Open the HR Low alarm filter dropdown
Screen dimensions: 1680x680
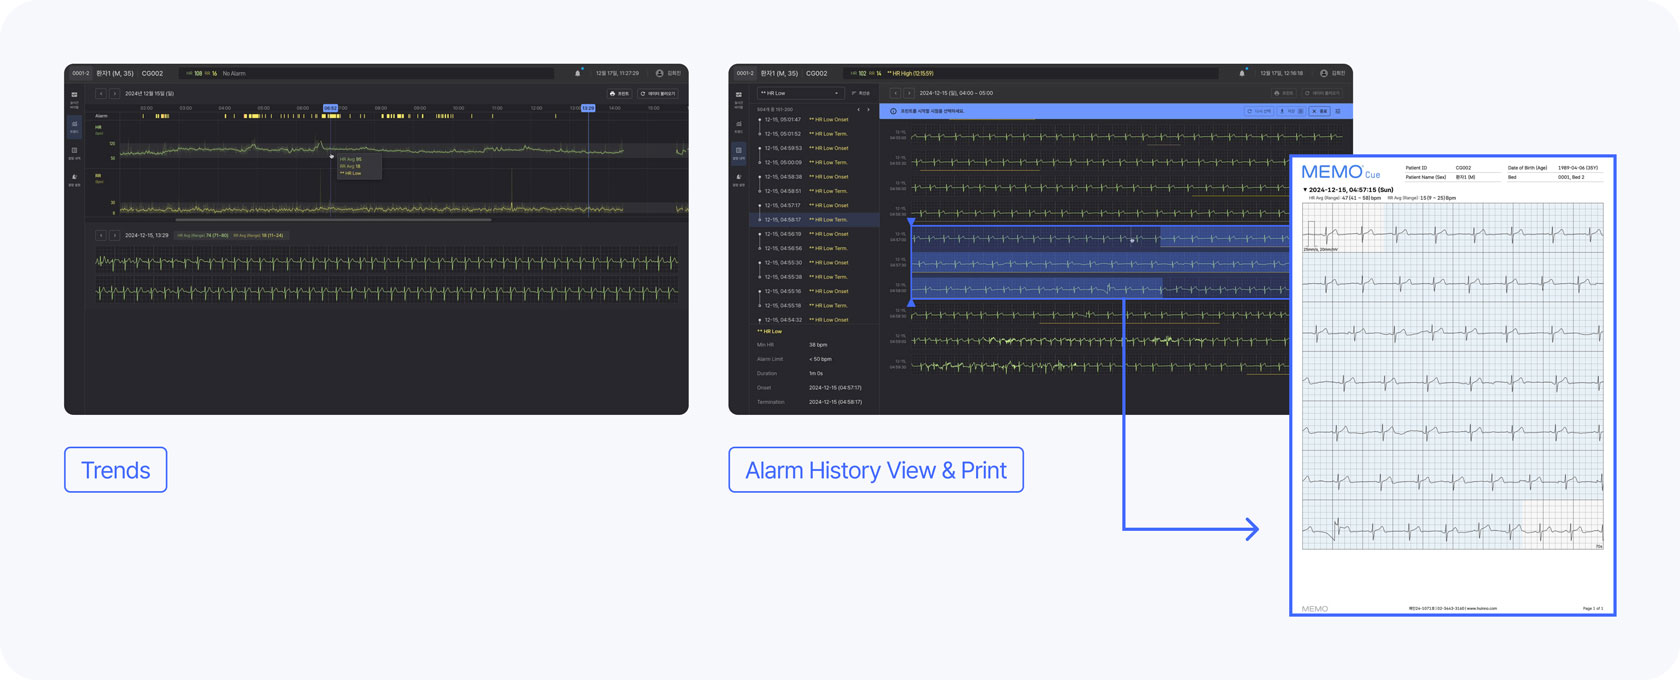798,93
